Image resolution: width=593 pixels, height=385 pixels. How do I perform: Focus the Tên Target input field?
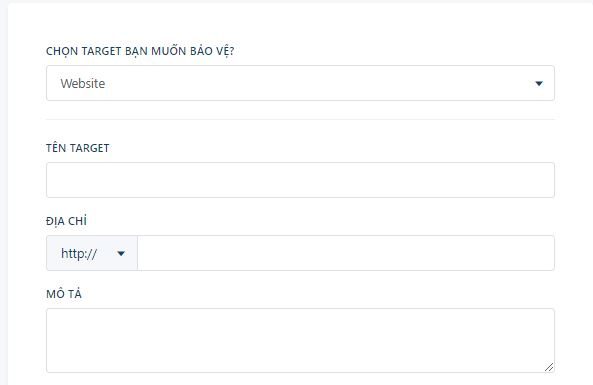click(300, 180)
